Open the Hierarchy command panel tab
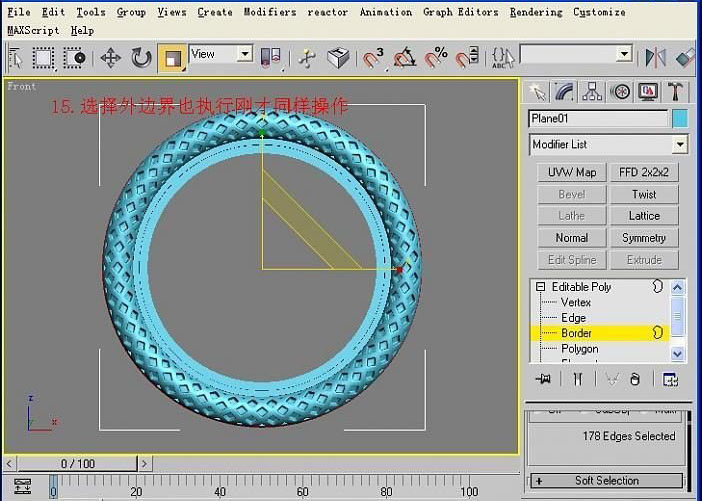The image size is (702, 501). click(x=593, y=92)
